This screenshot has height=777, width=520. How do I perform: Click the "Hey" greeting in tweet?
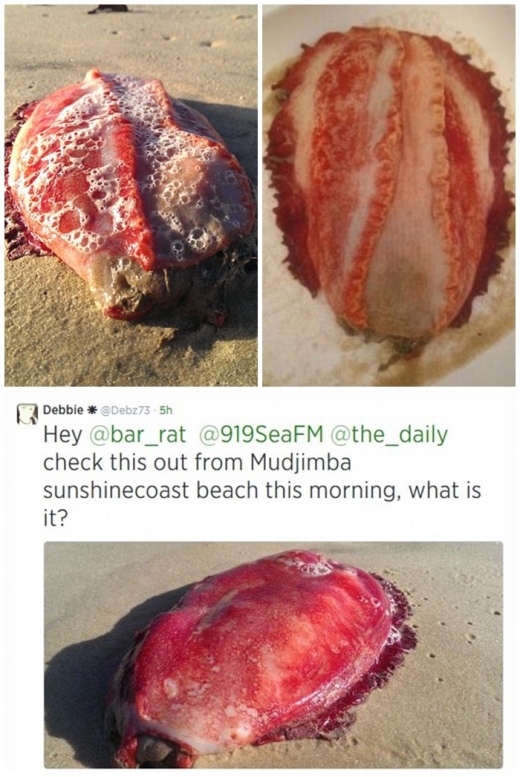coord(62,436)
